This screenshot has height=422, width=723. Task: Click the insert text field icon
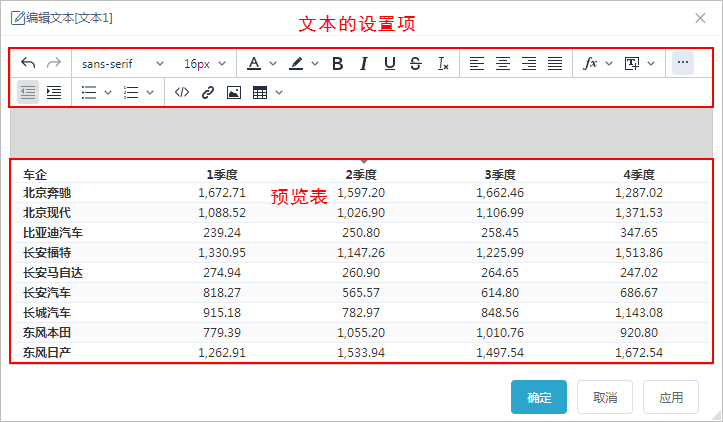point(632,63)
